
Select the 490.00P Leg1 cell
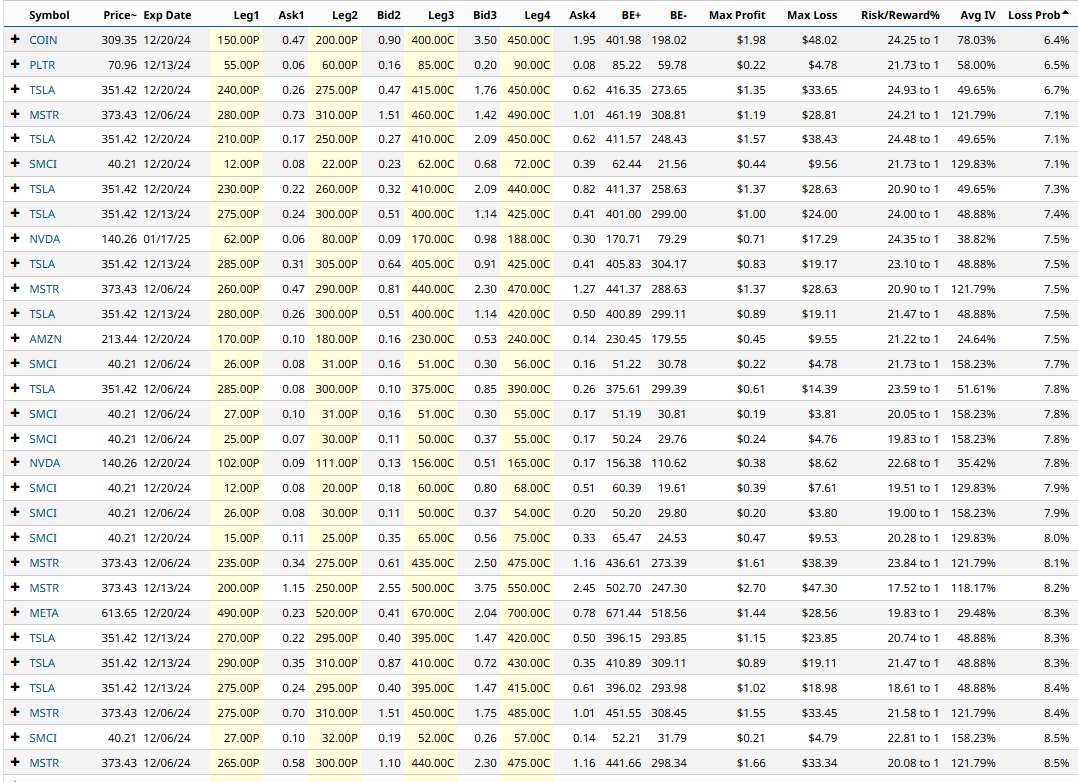click(x=238, y=613)
